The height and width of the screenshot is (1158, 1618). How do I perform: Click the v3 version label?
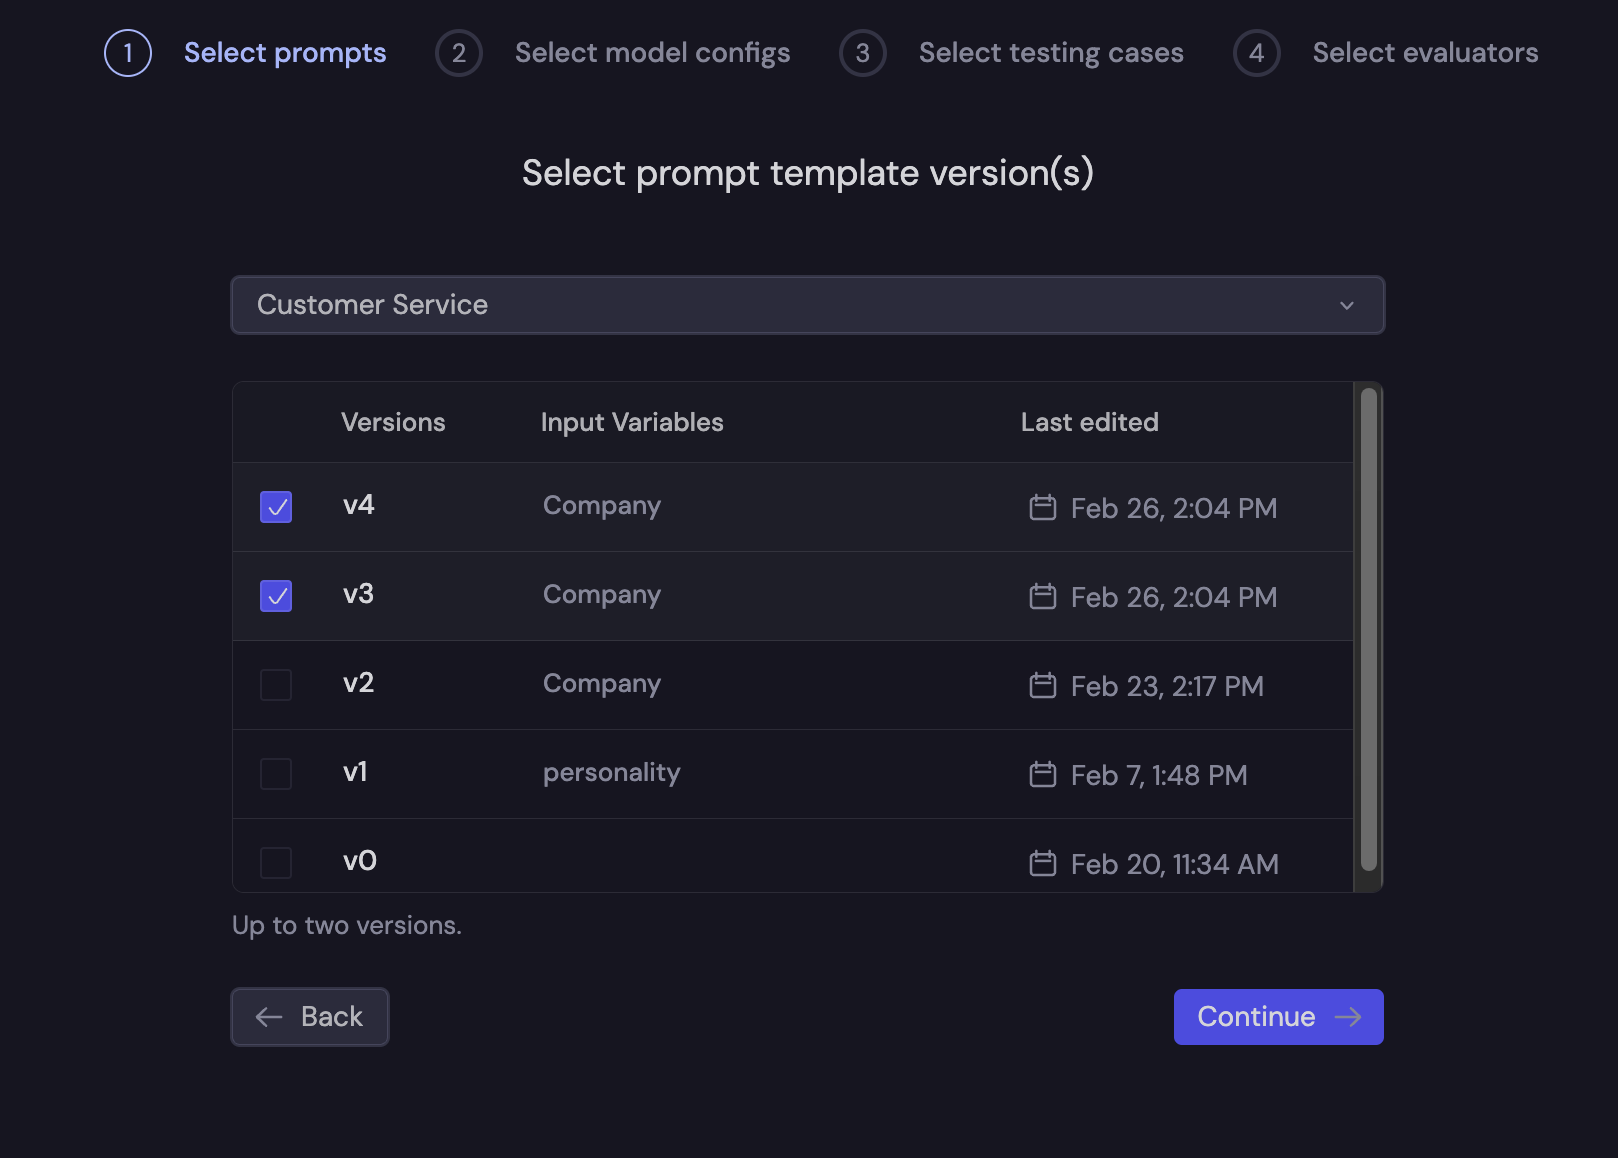click(359, 594)
